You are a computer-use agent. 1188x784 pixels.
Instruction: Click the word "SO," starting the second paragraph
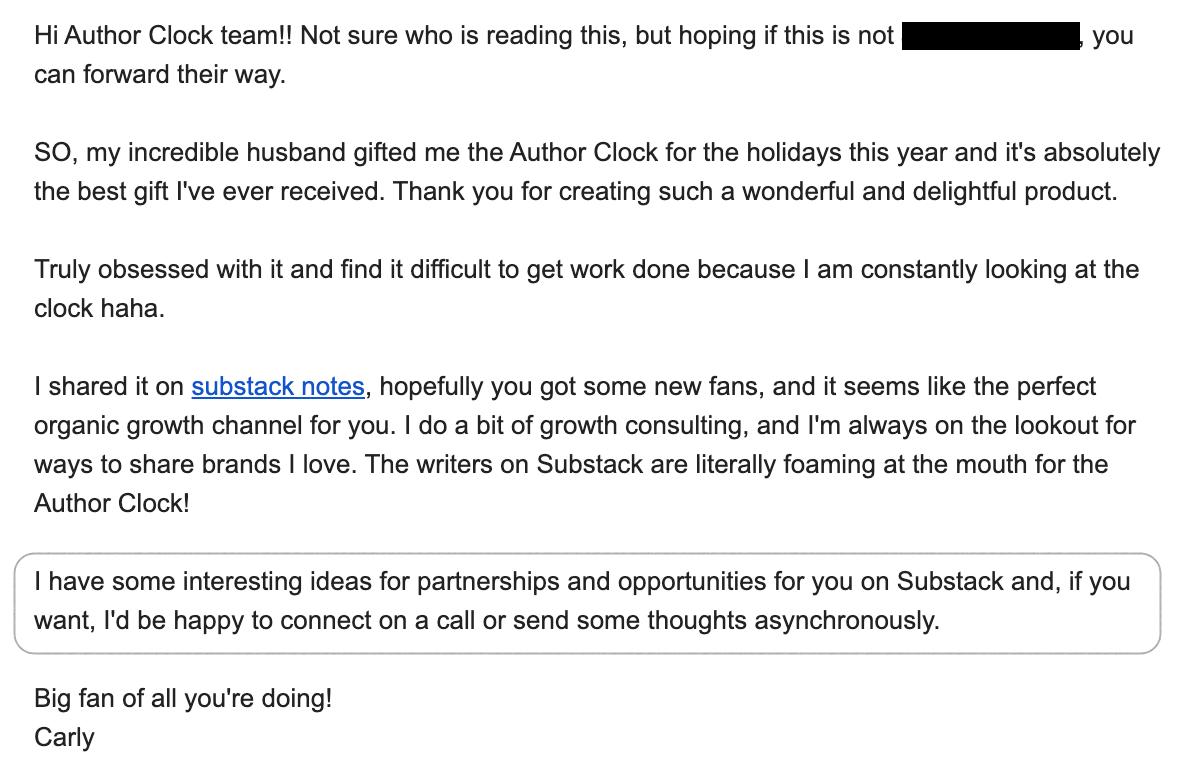coord(56,153)
